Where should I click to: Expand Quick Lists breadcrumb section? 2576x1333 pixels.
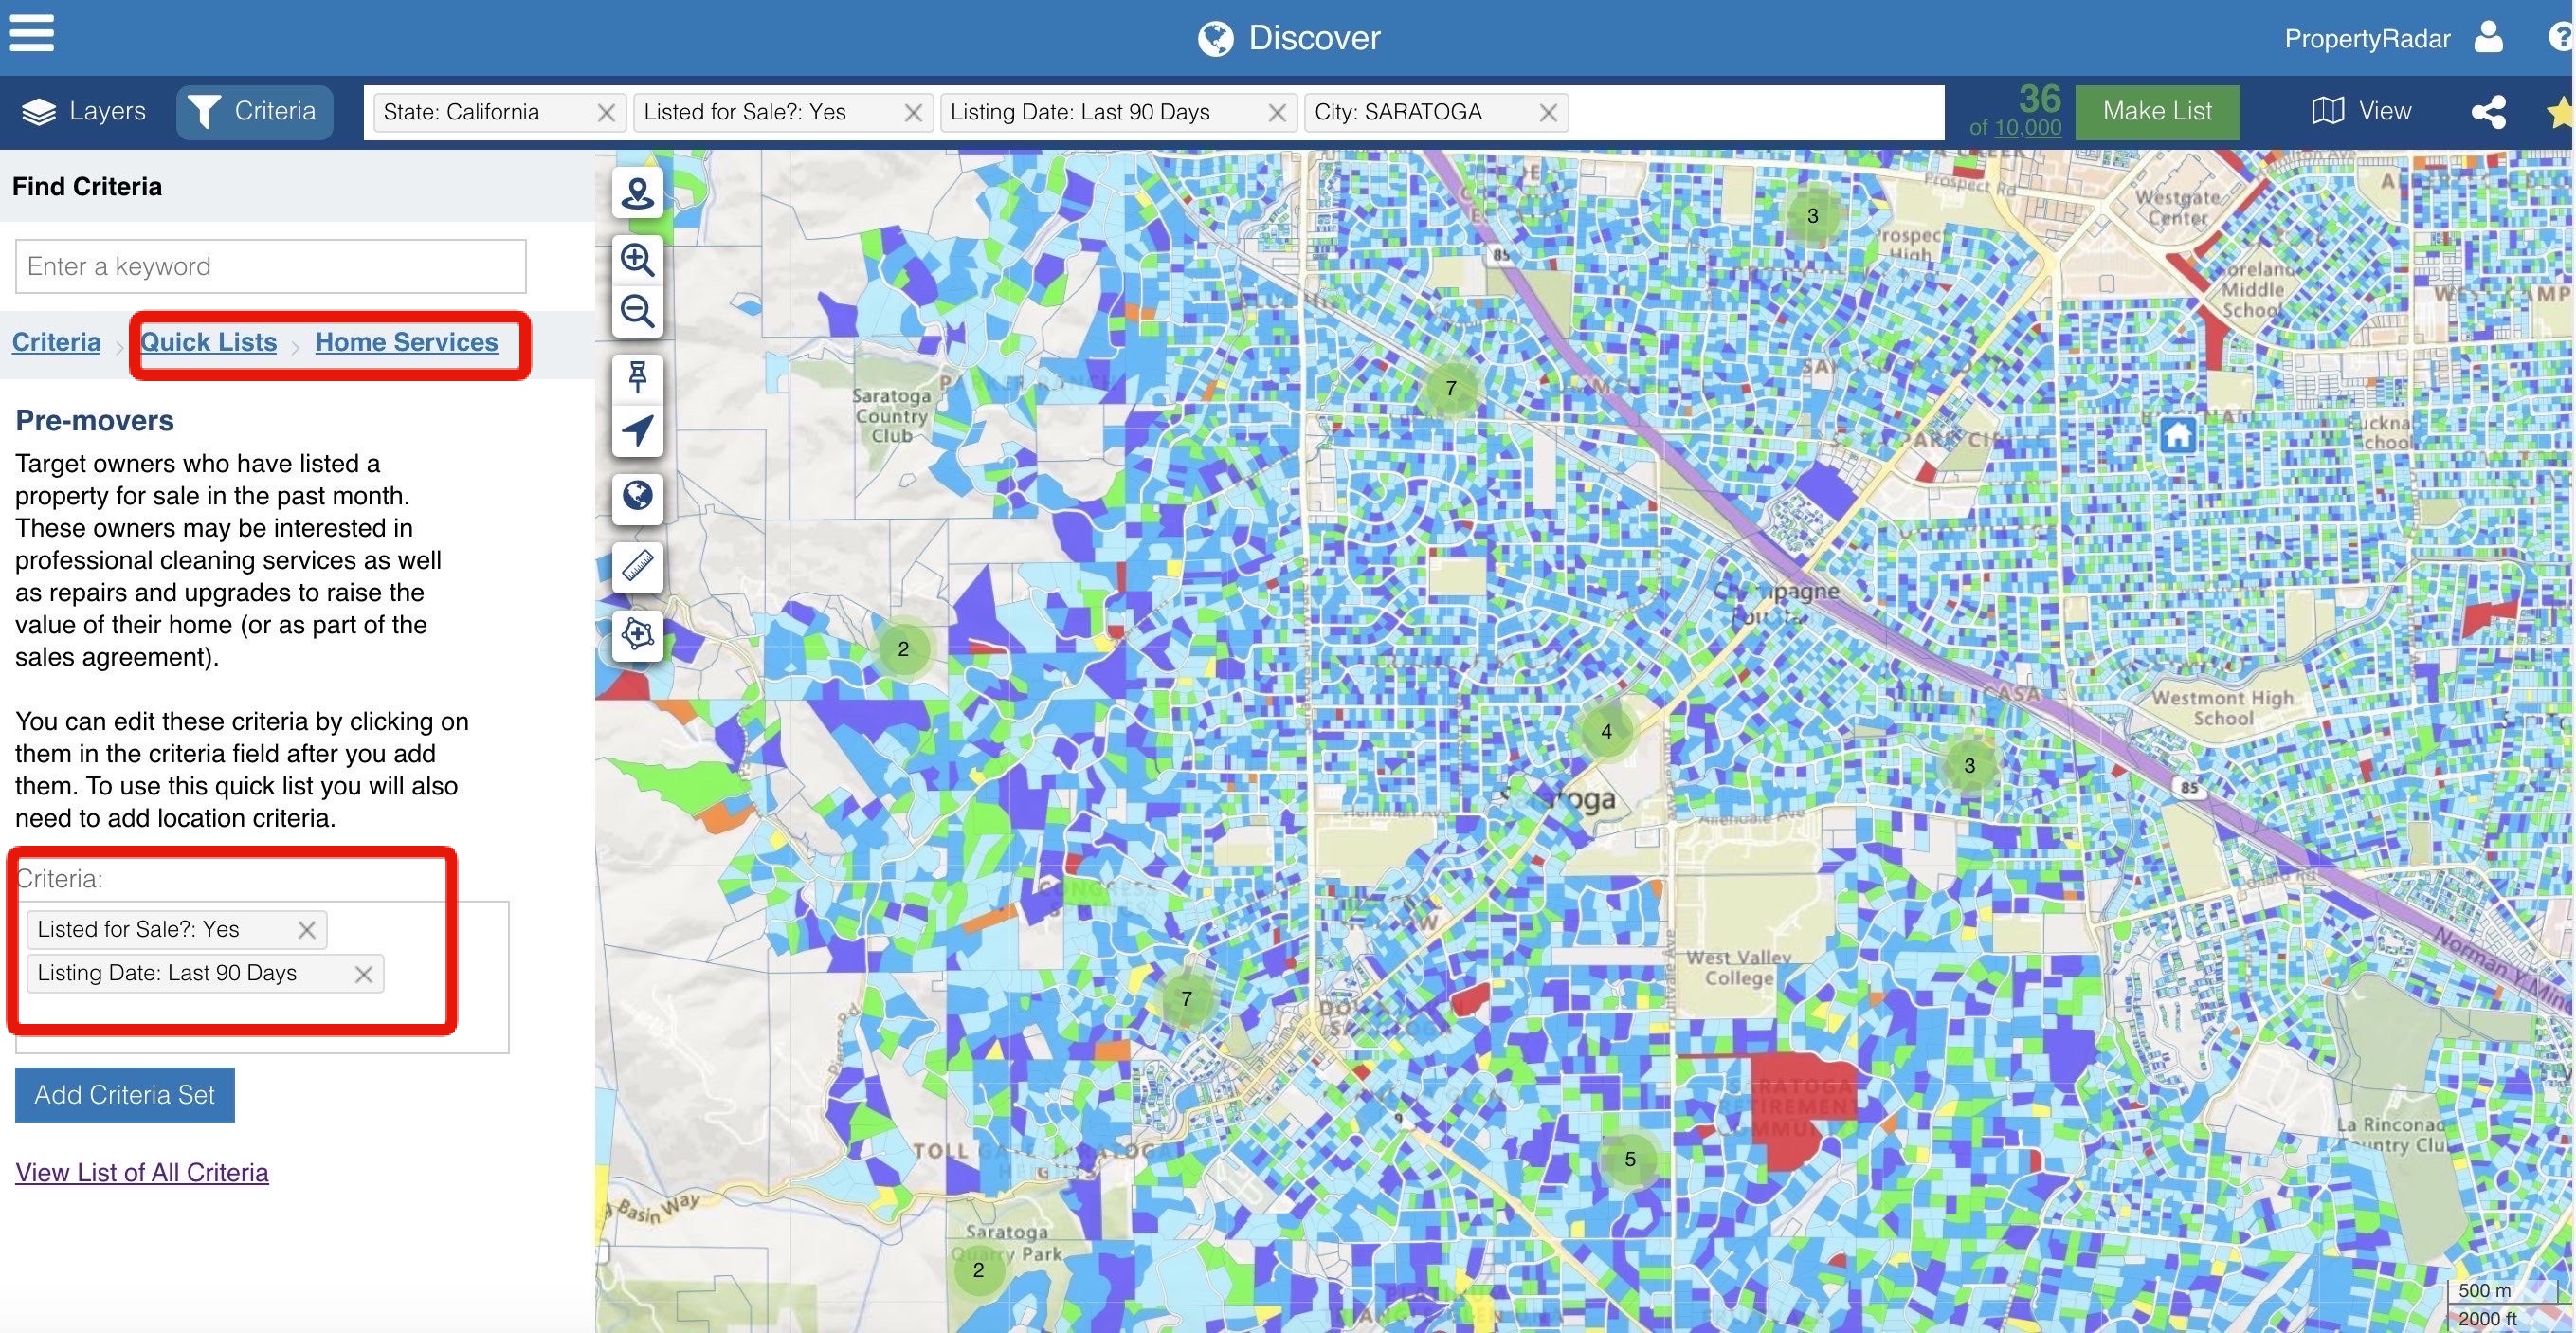pos(208,340)
